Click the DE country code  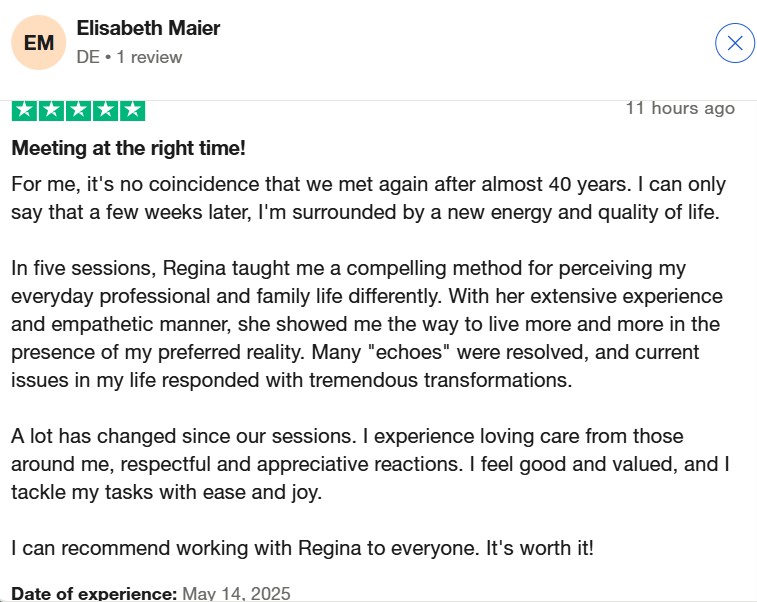pyautogui.click(x=88, y=57)
